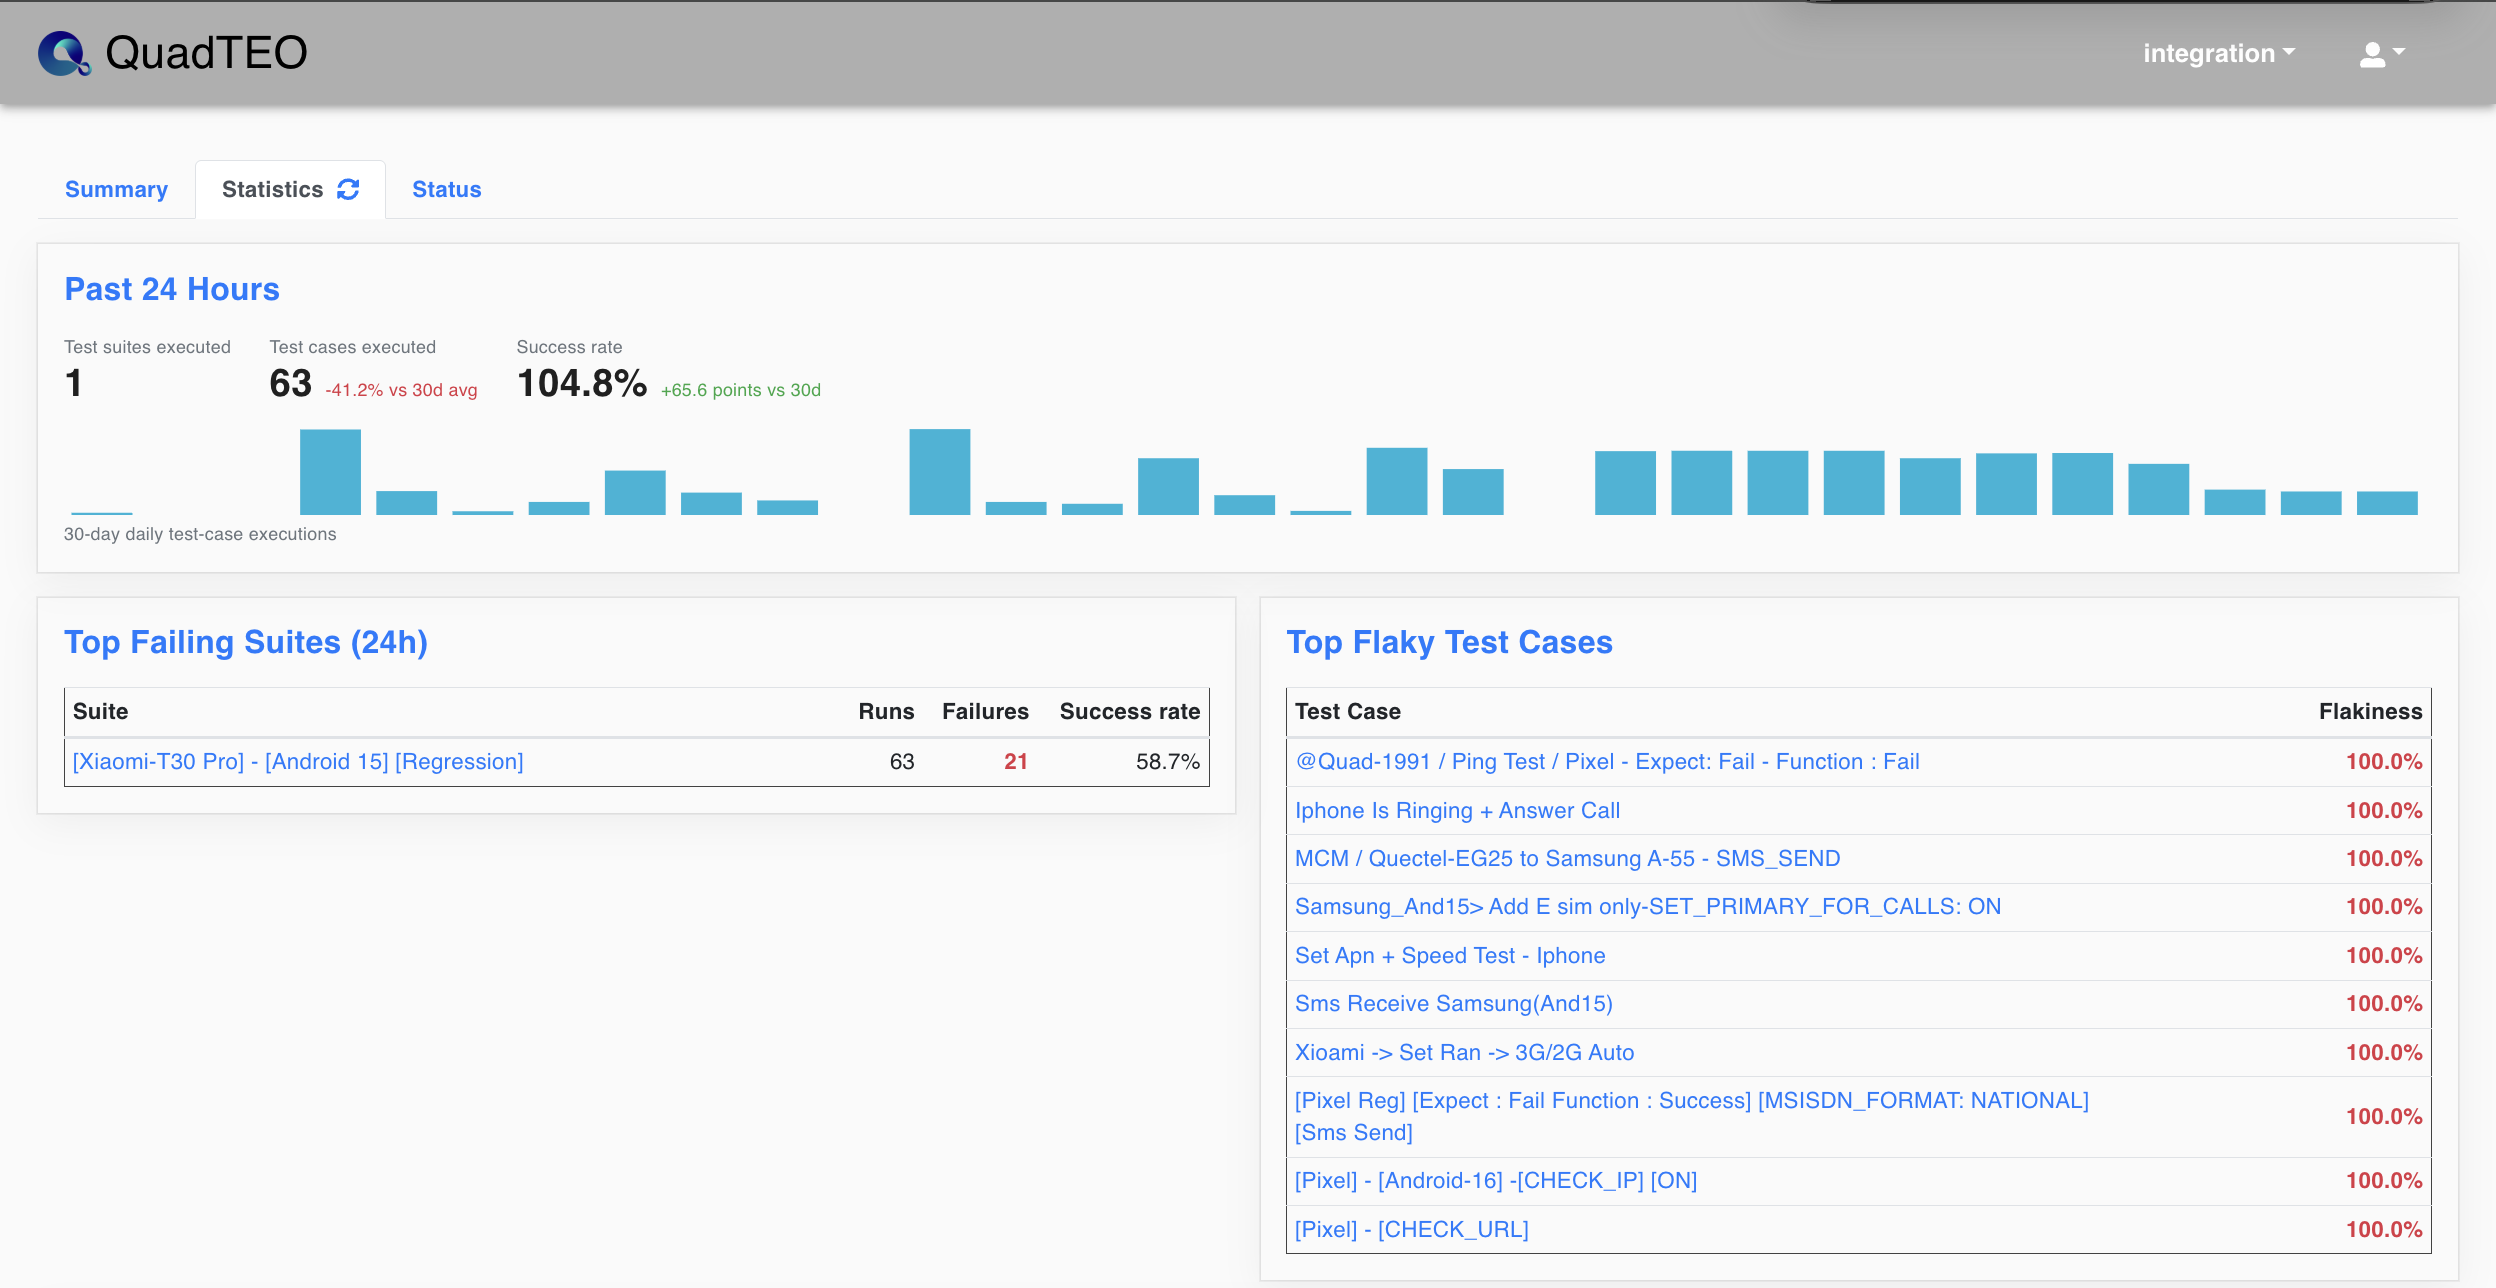Click the Test suites executed label
Viewport: 2496px width, 1288px height.
pyautogui.click(x=147, y=347)
